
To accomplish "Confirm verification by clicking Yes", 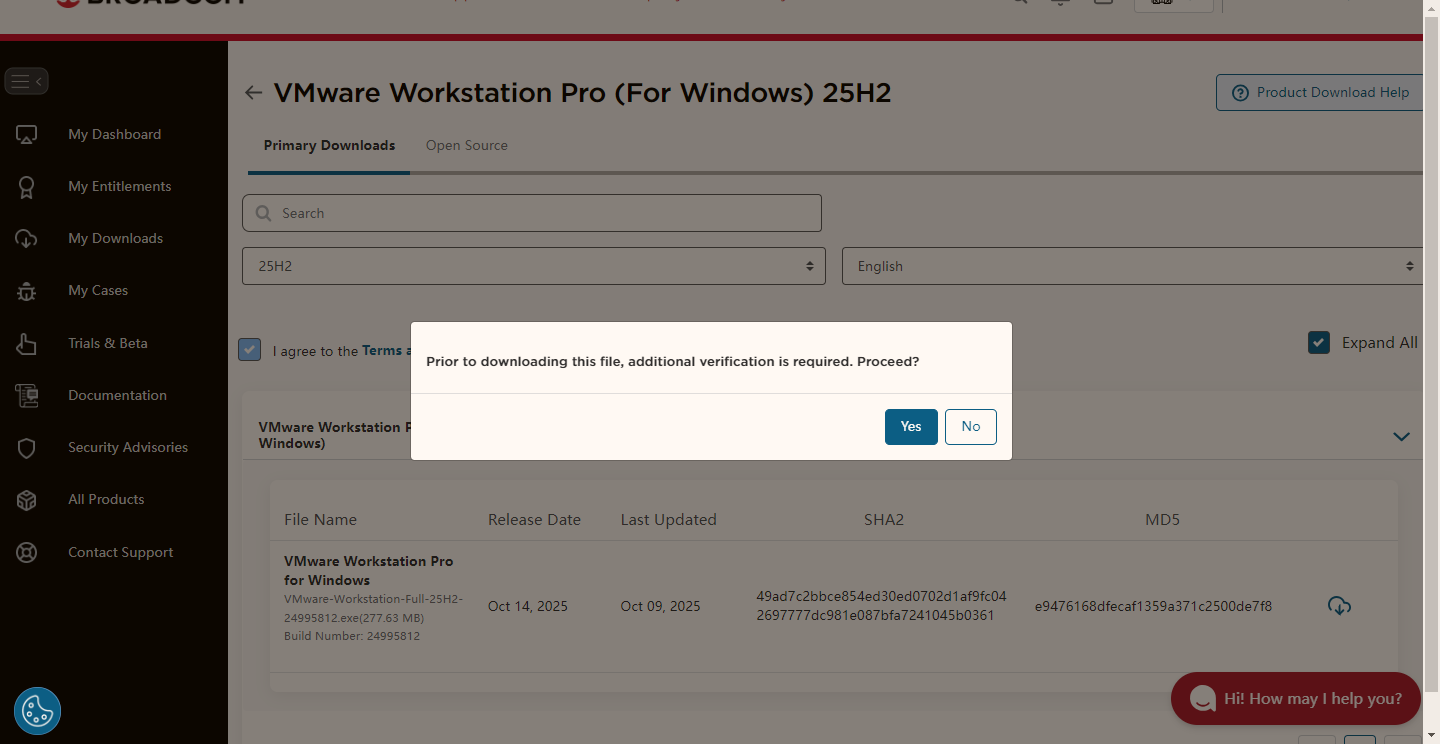I will click(911, 427).
